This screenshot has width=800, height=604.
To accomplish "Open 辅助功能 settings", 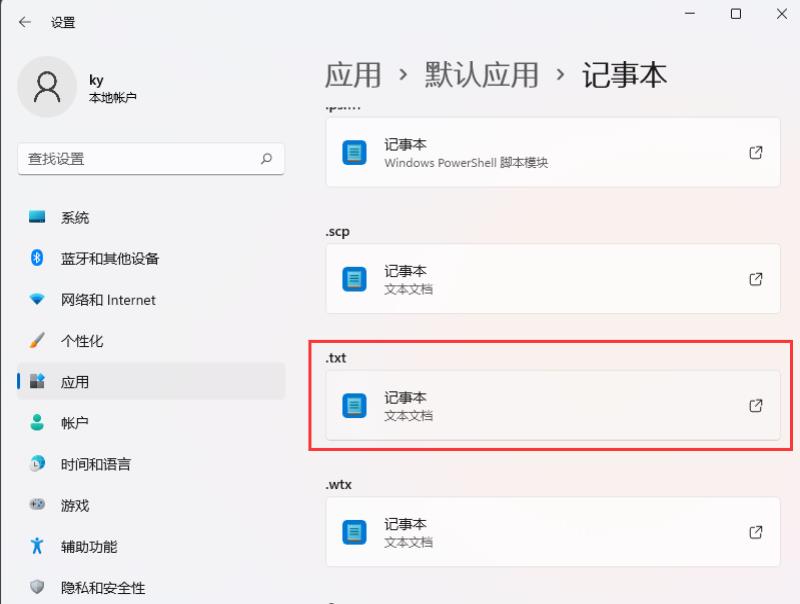I will (85, 546).
